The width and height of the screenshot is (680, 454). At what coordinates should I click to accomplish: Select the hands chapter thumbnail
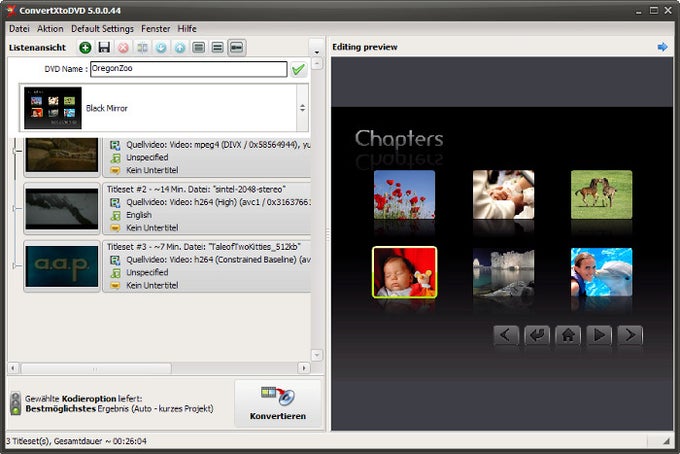(x=503, y=194)
